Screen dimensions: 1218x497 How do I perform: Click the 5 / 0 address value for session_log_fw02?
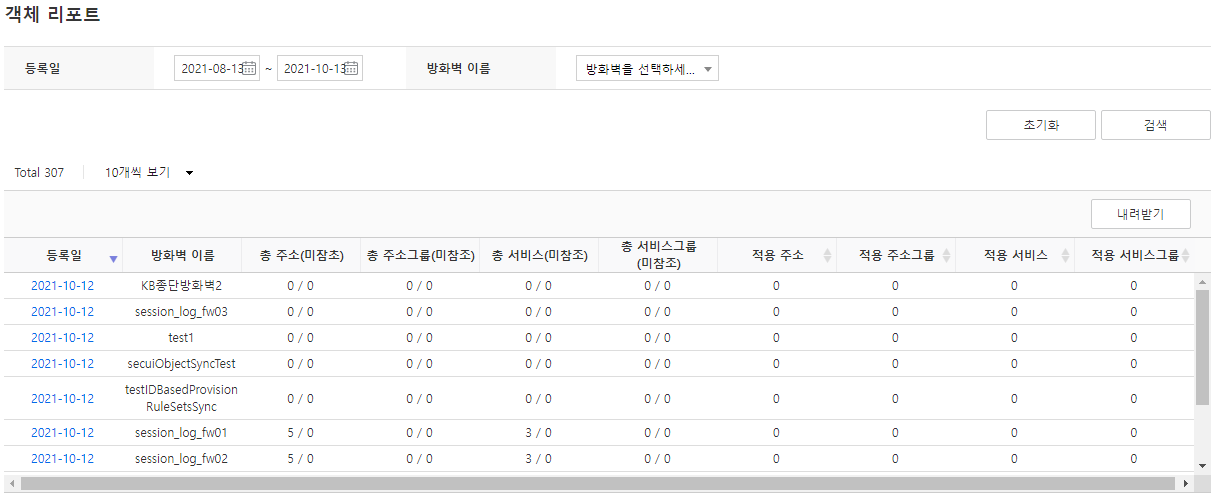tap(300, 459)
